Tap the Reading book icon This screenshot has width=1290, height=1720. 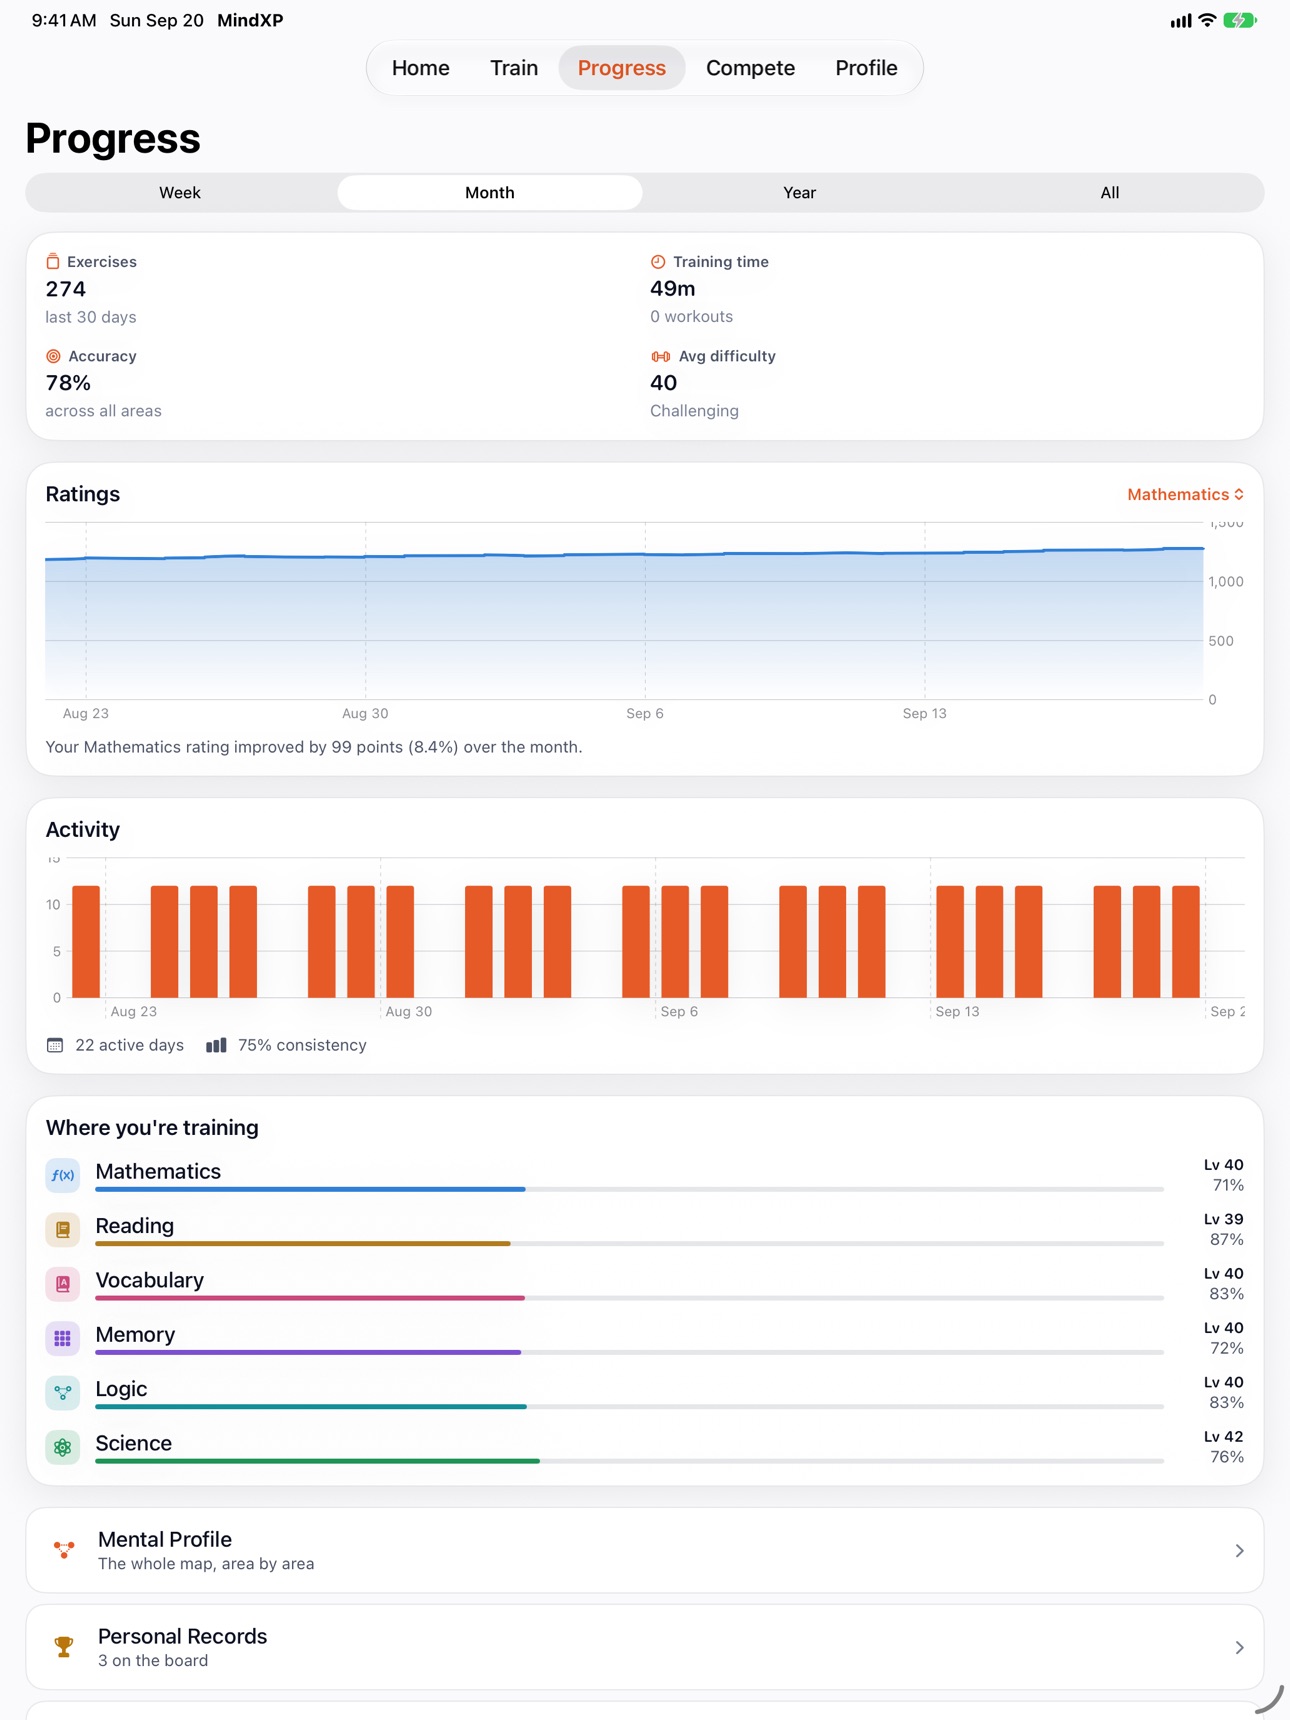pos(63,1229)
